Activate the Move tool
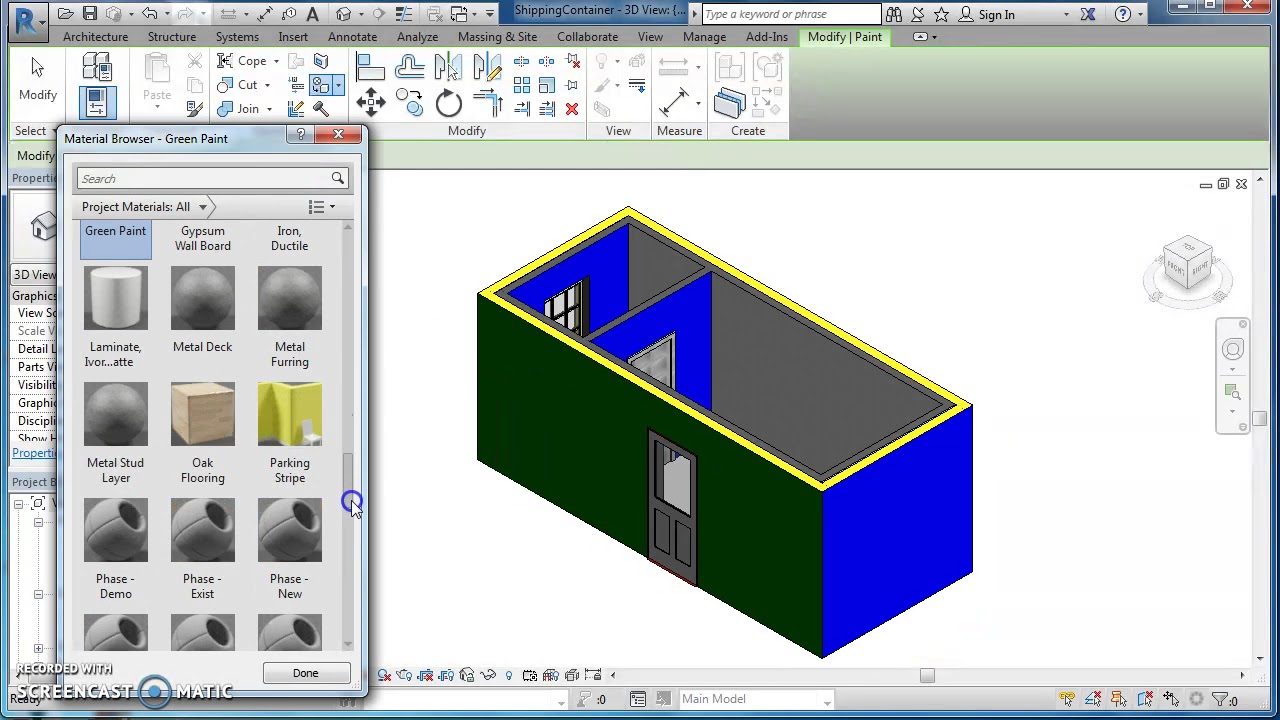This screenshot has height=720, width=1280. click(x=371, y=103)
